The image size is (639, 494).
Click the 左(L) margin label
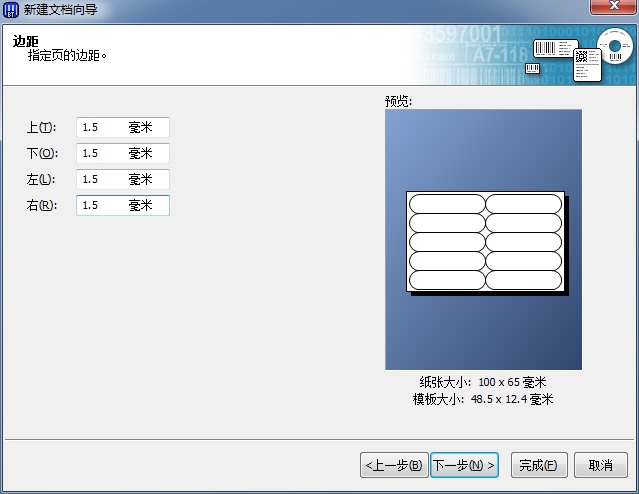(41, 180)
